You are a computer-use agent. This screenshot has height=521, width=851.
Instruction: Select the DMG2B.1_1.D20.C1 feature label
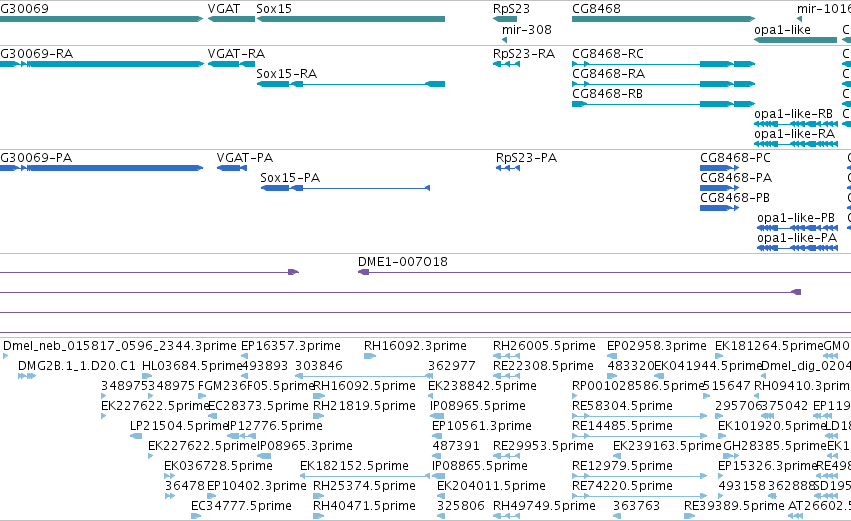tap(77, 366)
